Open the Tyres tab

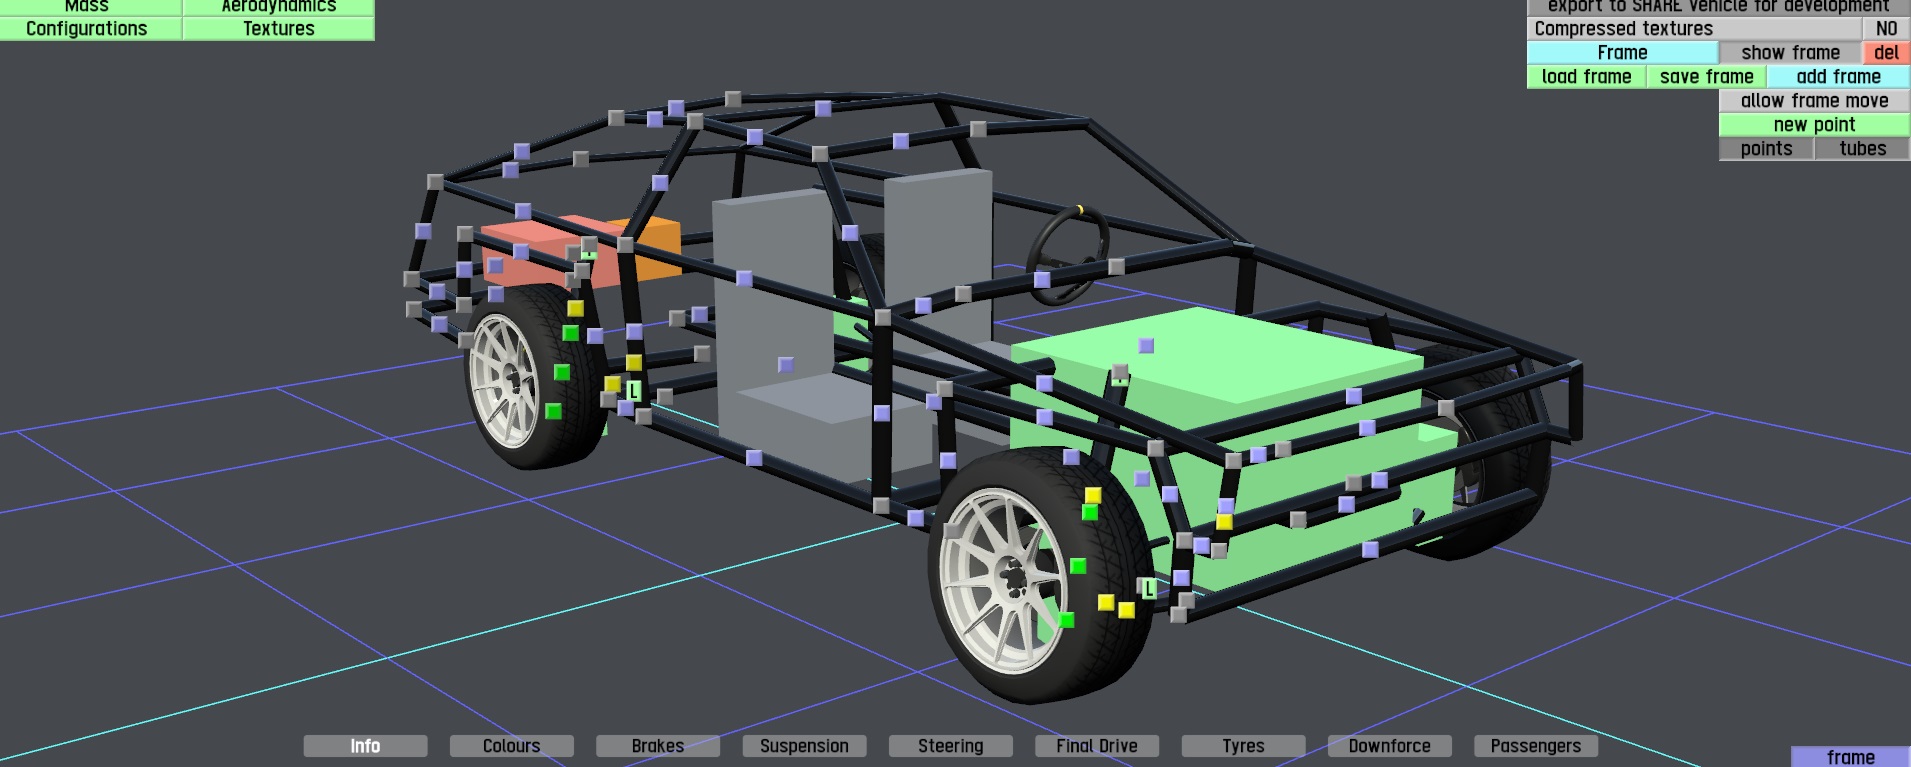coord(1243,746)
